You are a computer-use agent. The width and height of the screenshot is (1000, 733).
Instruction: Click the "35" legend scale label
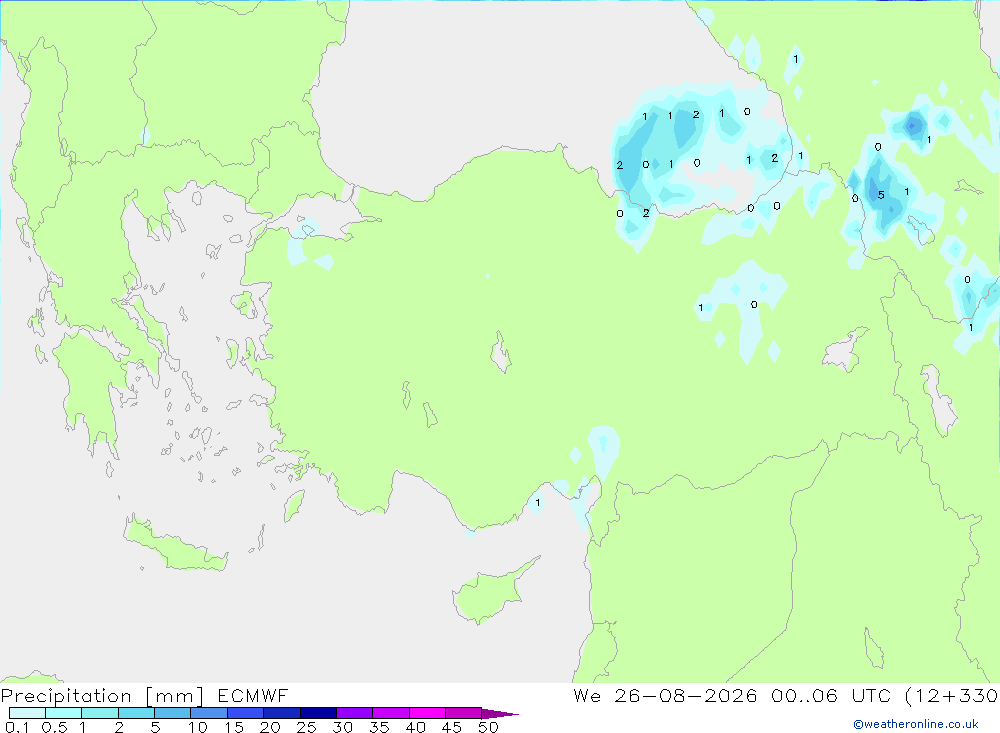379,727
